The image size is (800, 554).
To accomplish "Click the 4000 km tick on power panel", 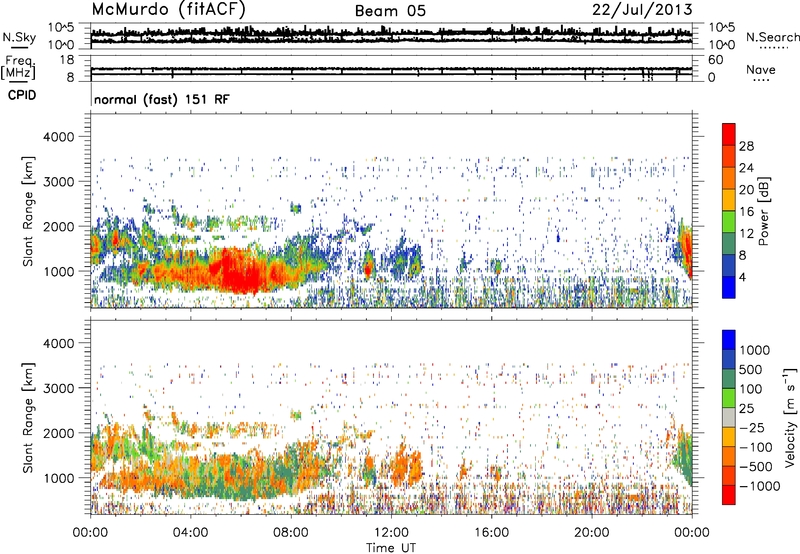I will pos(59,137).
